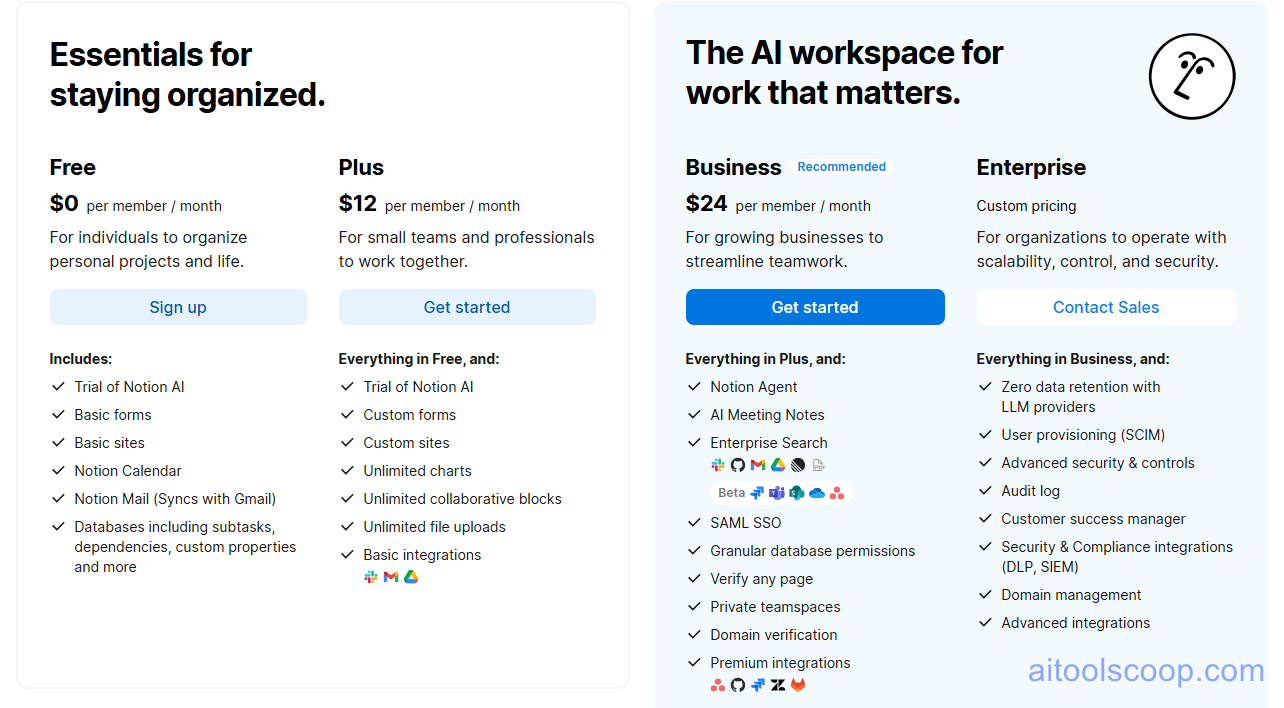Click the Slack icon under Basic integrations
The image size is (1284, 708).
point(369,577)
